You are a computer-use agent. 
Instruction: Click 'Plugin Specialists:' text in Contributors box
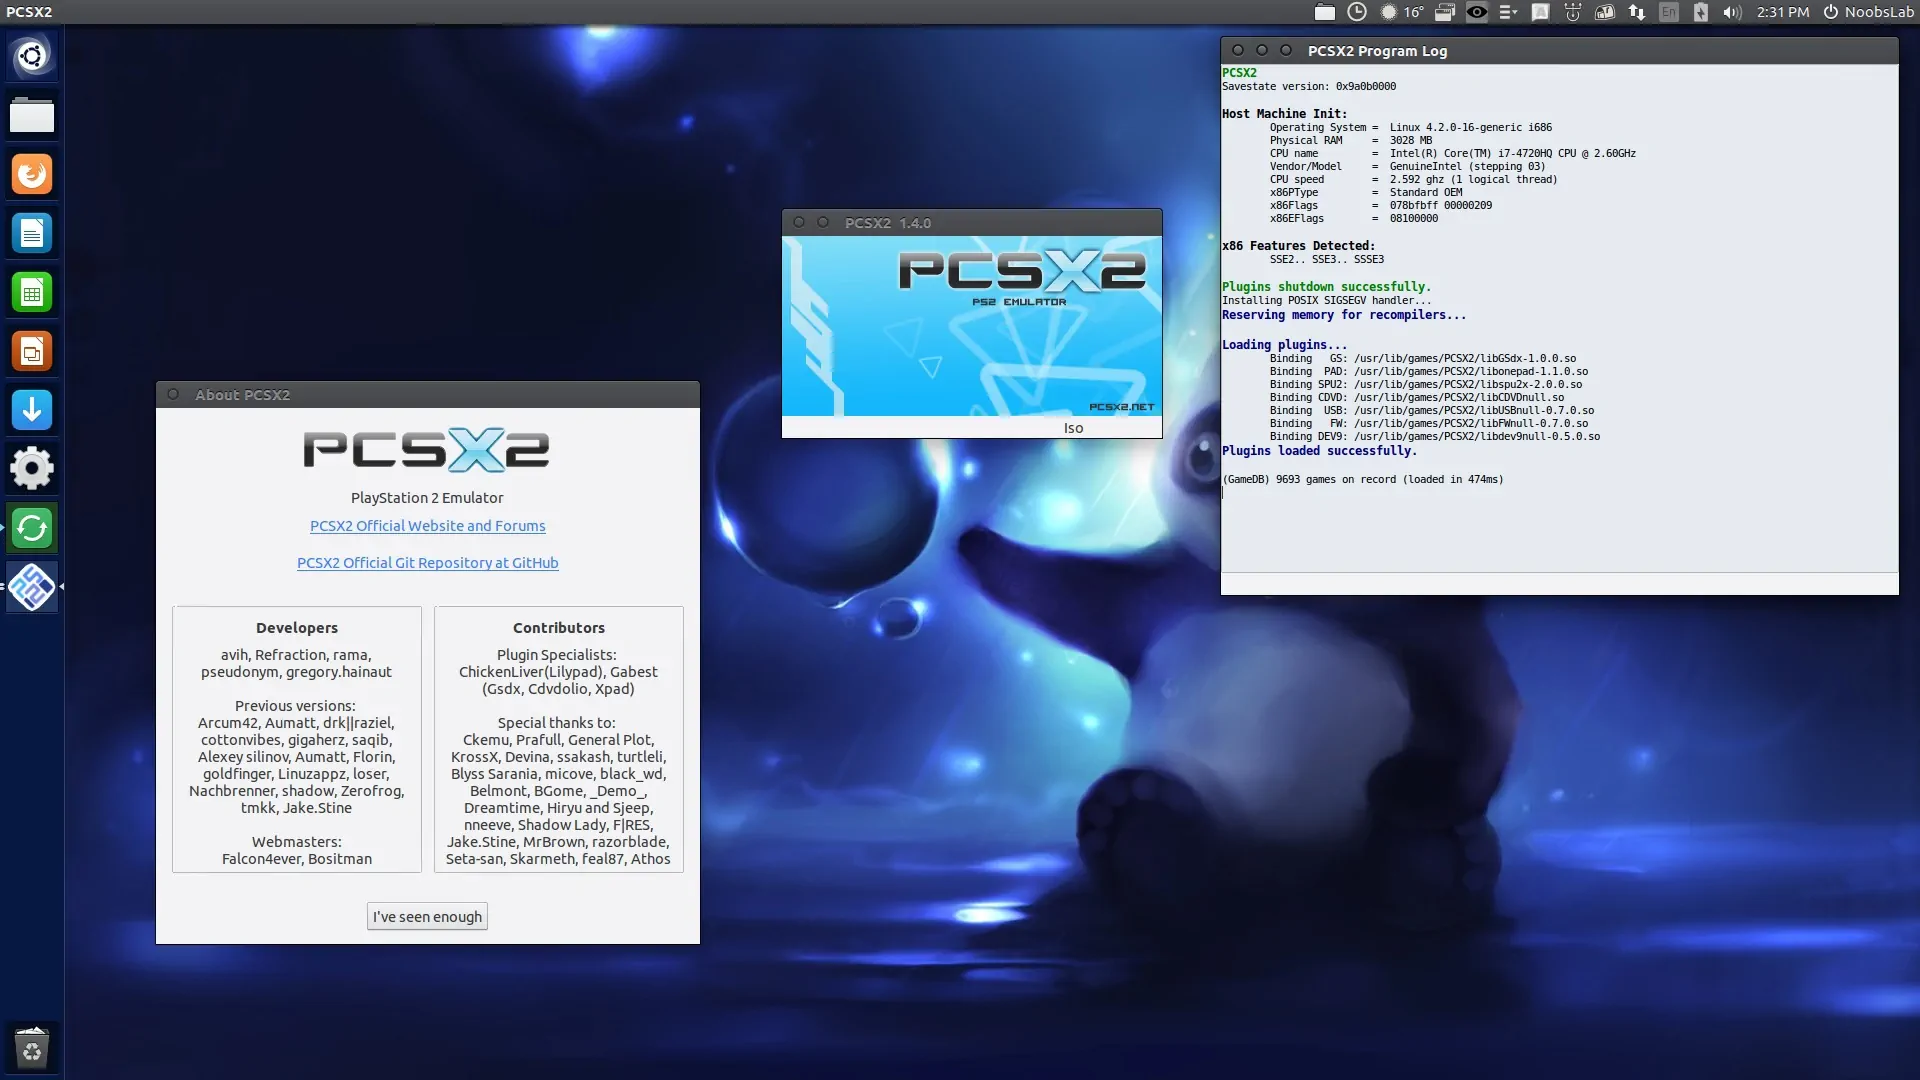(x=557, y=655)
